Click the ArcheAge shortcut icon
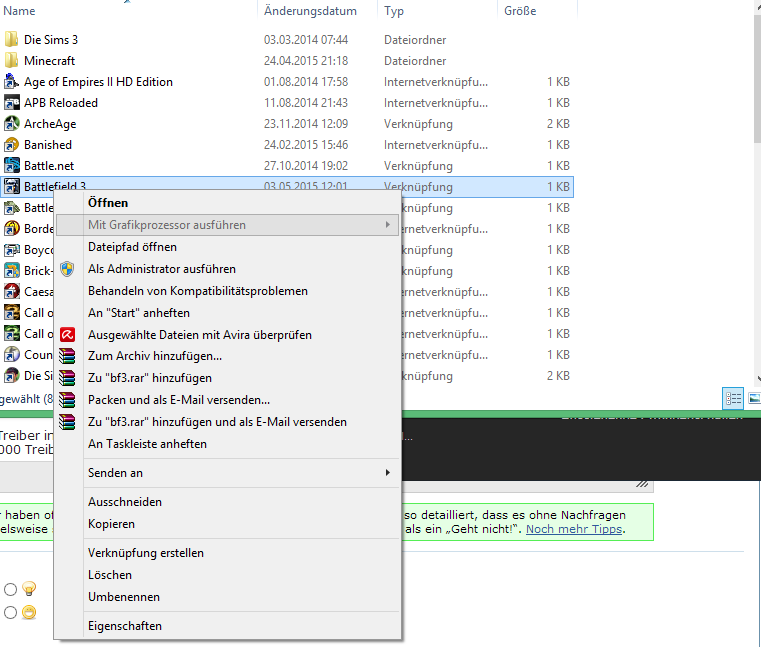The width and height of the screenshot is (761, 647). [12, 124]
